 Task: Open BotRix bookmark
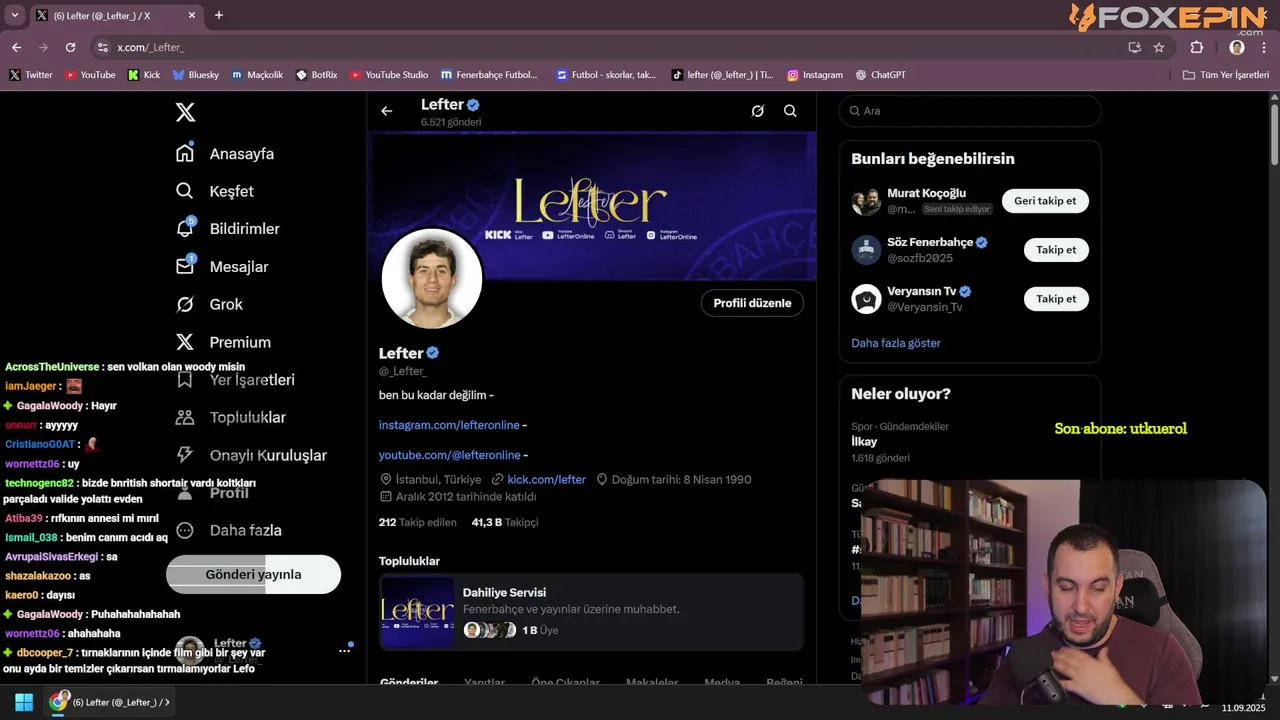(316, 75)
